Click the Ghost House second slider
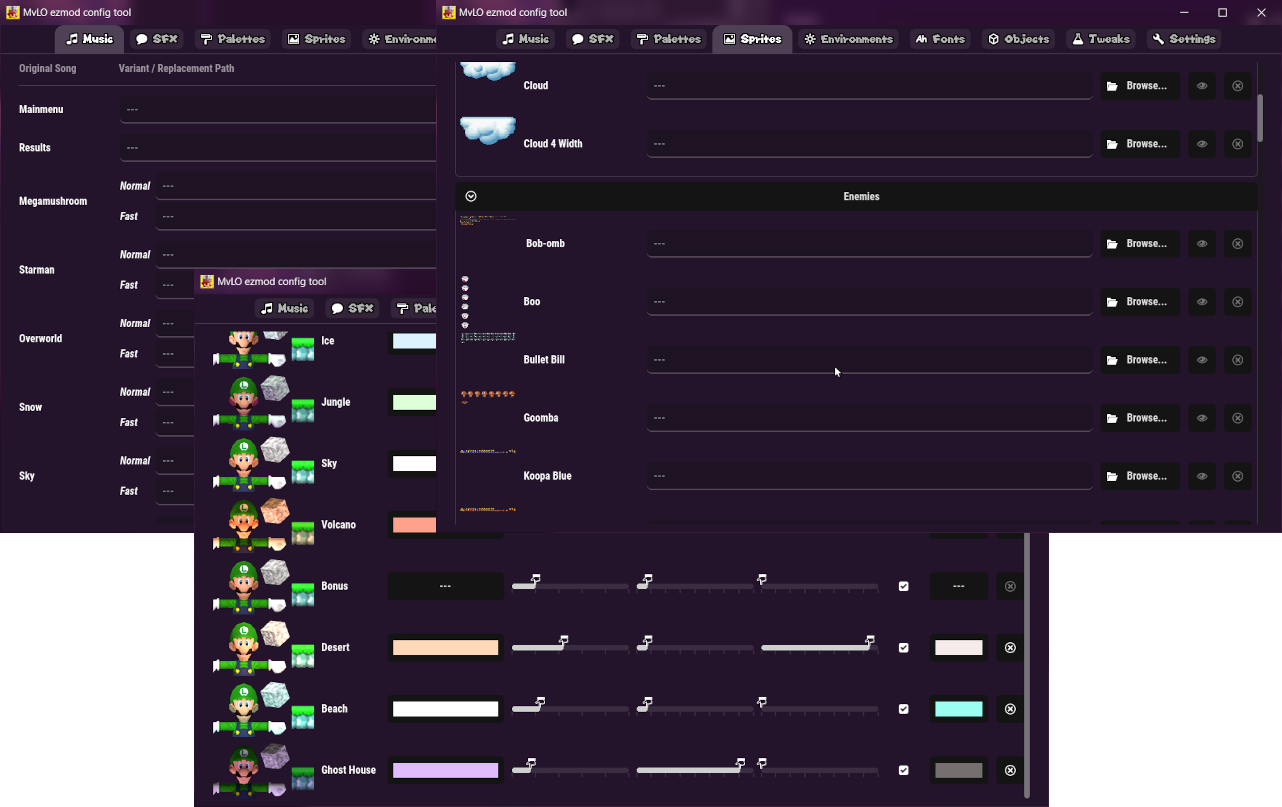Screen dimensions: 1282x807 pyautogui.click(x=695, y=768)
